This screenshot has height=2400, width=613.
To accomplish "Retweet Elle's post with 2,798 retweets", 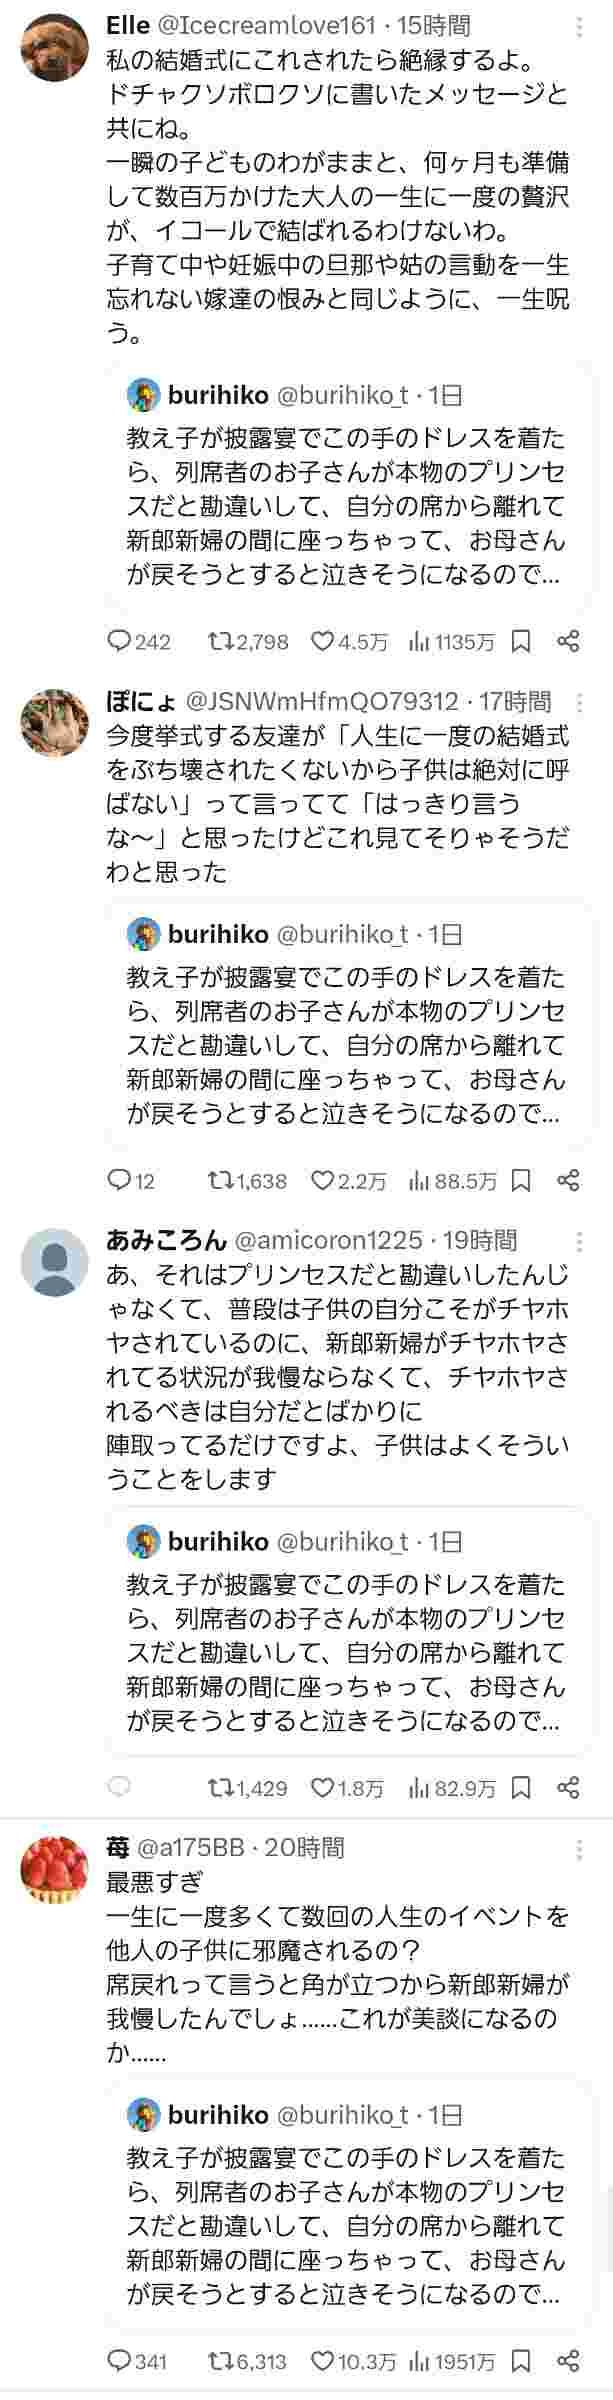I will 217,641.
